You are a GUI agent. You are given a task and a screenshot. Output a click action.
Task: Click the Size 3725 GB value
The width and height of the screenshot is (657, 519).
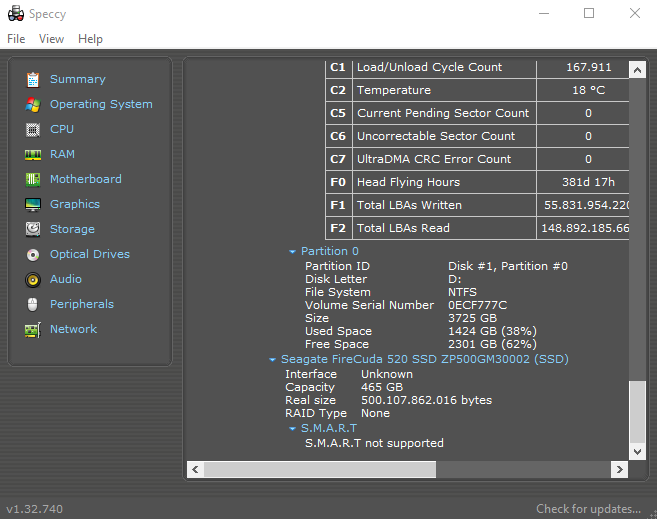[x=472, y=318]
